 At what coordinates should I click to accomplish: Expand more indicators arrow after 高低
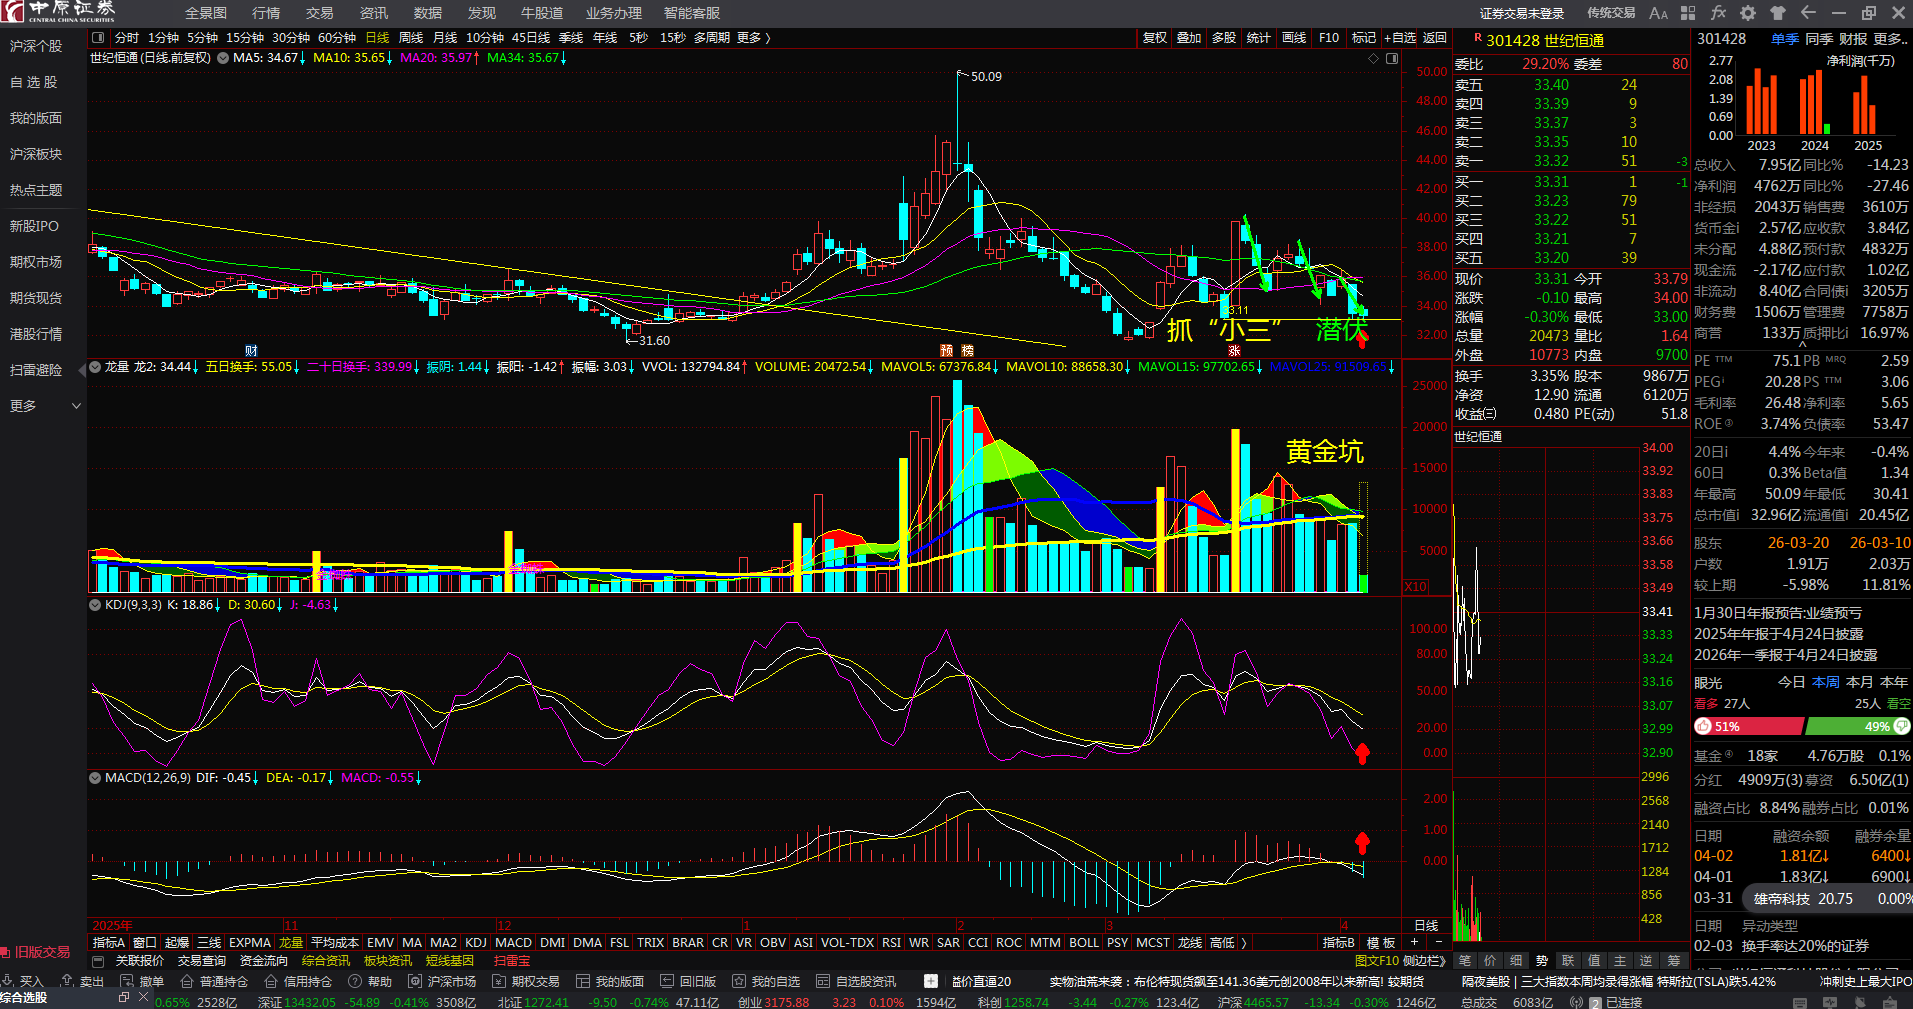click(x=1243, y=942)
